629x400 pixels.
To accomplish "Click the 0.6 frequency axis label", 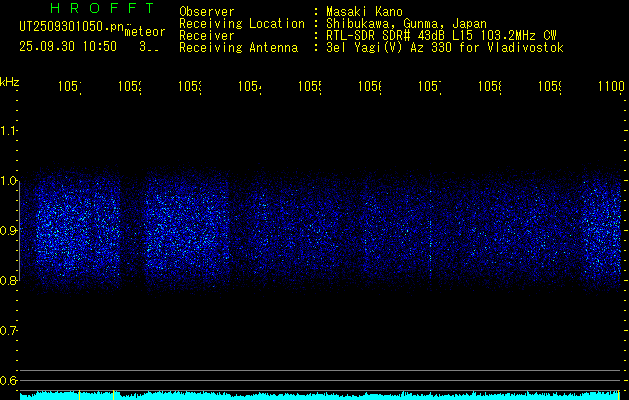I will (8, 380).
